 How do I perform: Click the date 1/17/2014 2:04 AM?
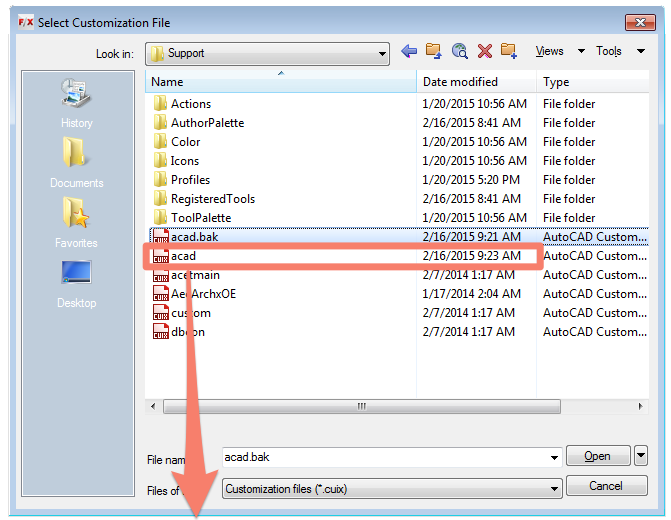(472, 294)
